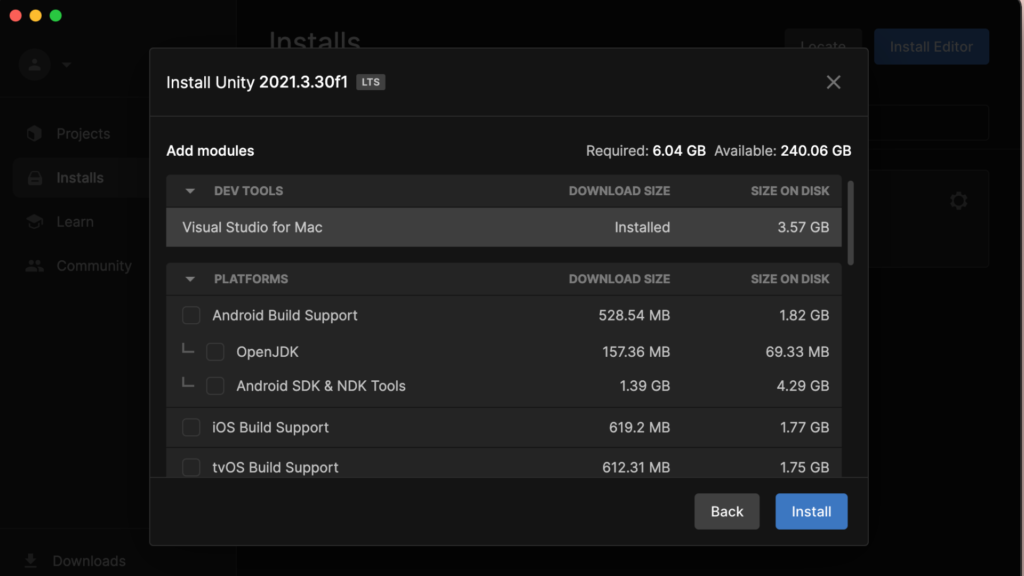Click the Installed status for Visual Studio
1024x576 pixels.
point(642,227)
